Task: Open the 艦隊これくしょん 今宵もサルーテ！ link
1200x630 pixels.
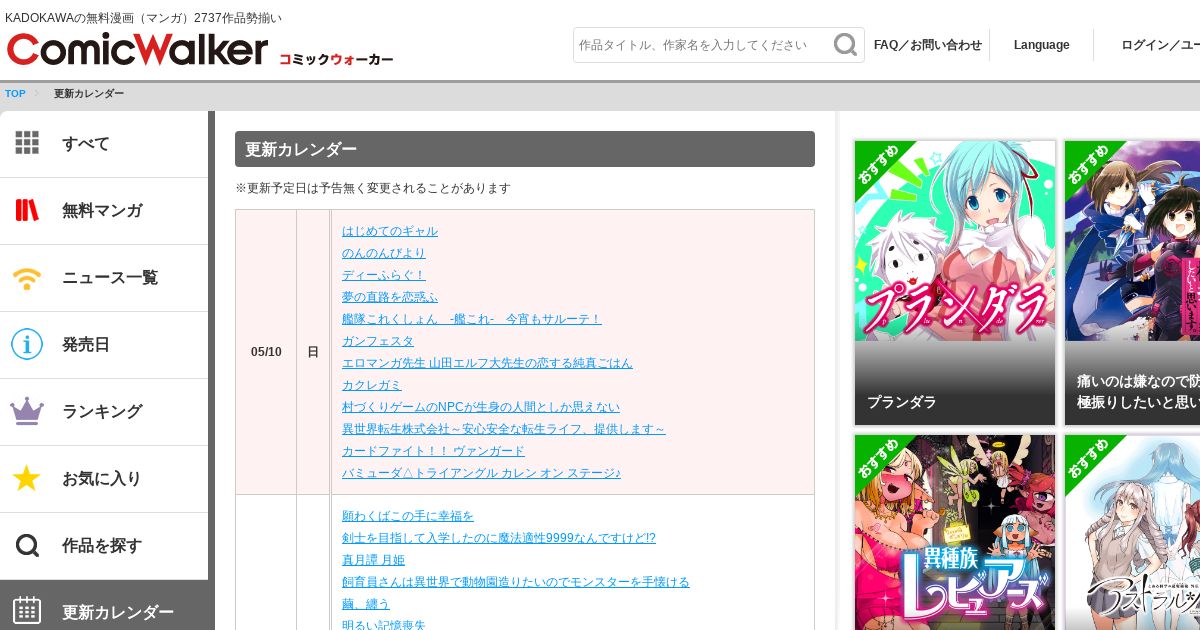Action: tap(472, 319)
